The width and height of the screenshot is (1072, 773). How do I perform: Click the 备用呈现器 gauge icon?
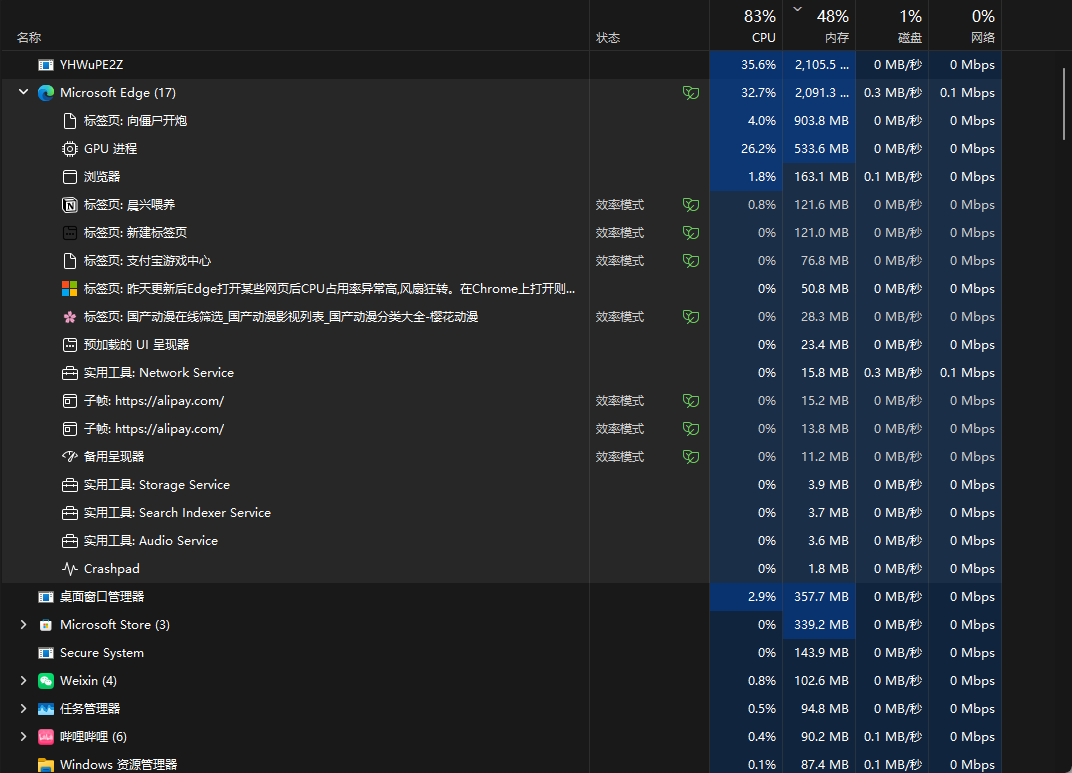[70, 457]
